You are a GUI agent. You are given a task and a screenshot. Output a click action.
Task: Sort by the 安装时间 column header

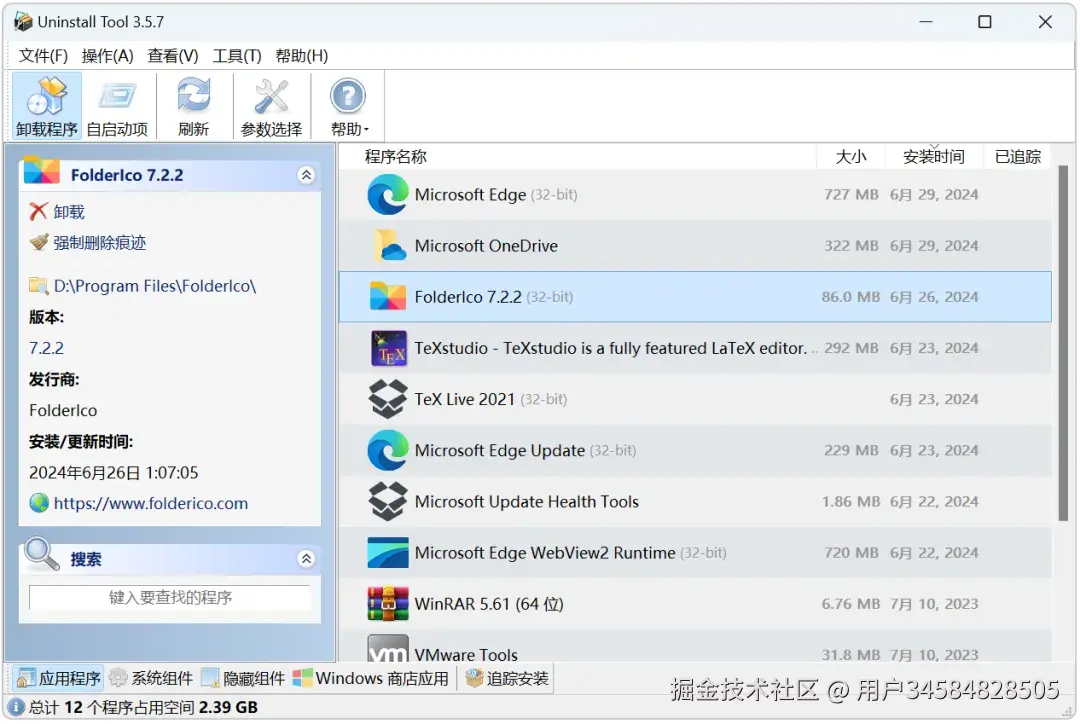click(x=934, y=157)
